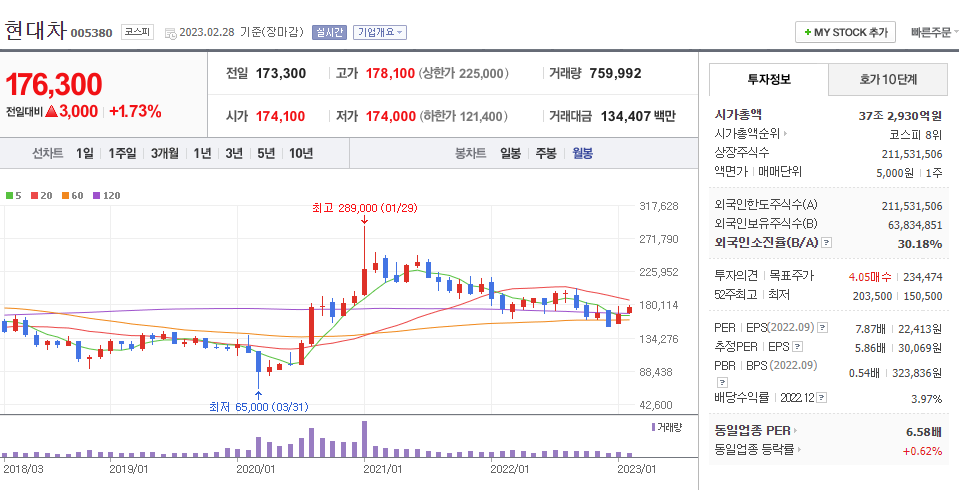Click the PER EPS(2022.09) help icon
Viewport: 959px width, 490px height.
823,328
